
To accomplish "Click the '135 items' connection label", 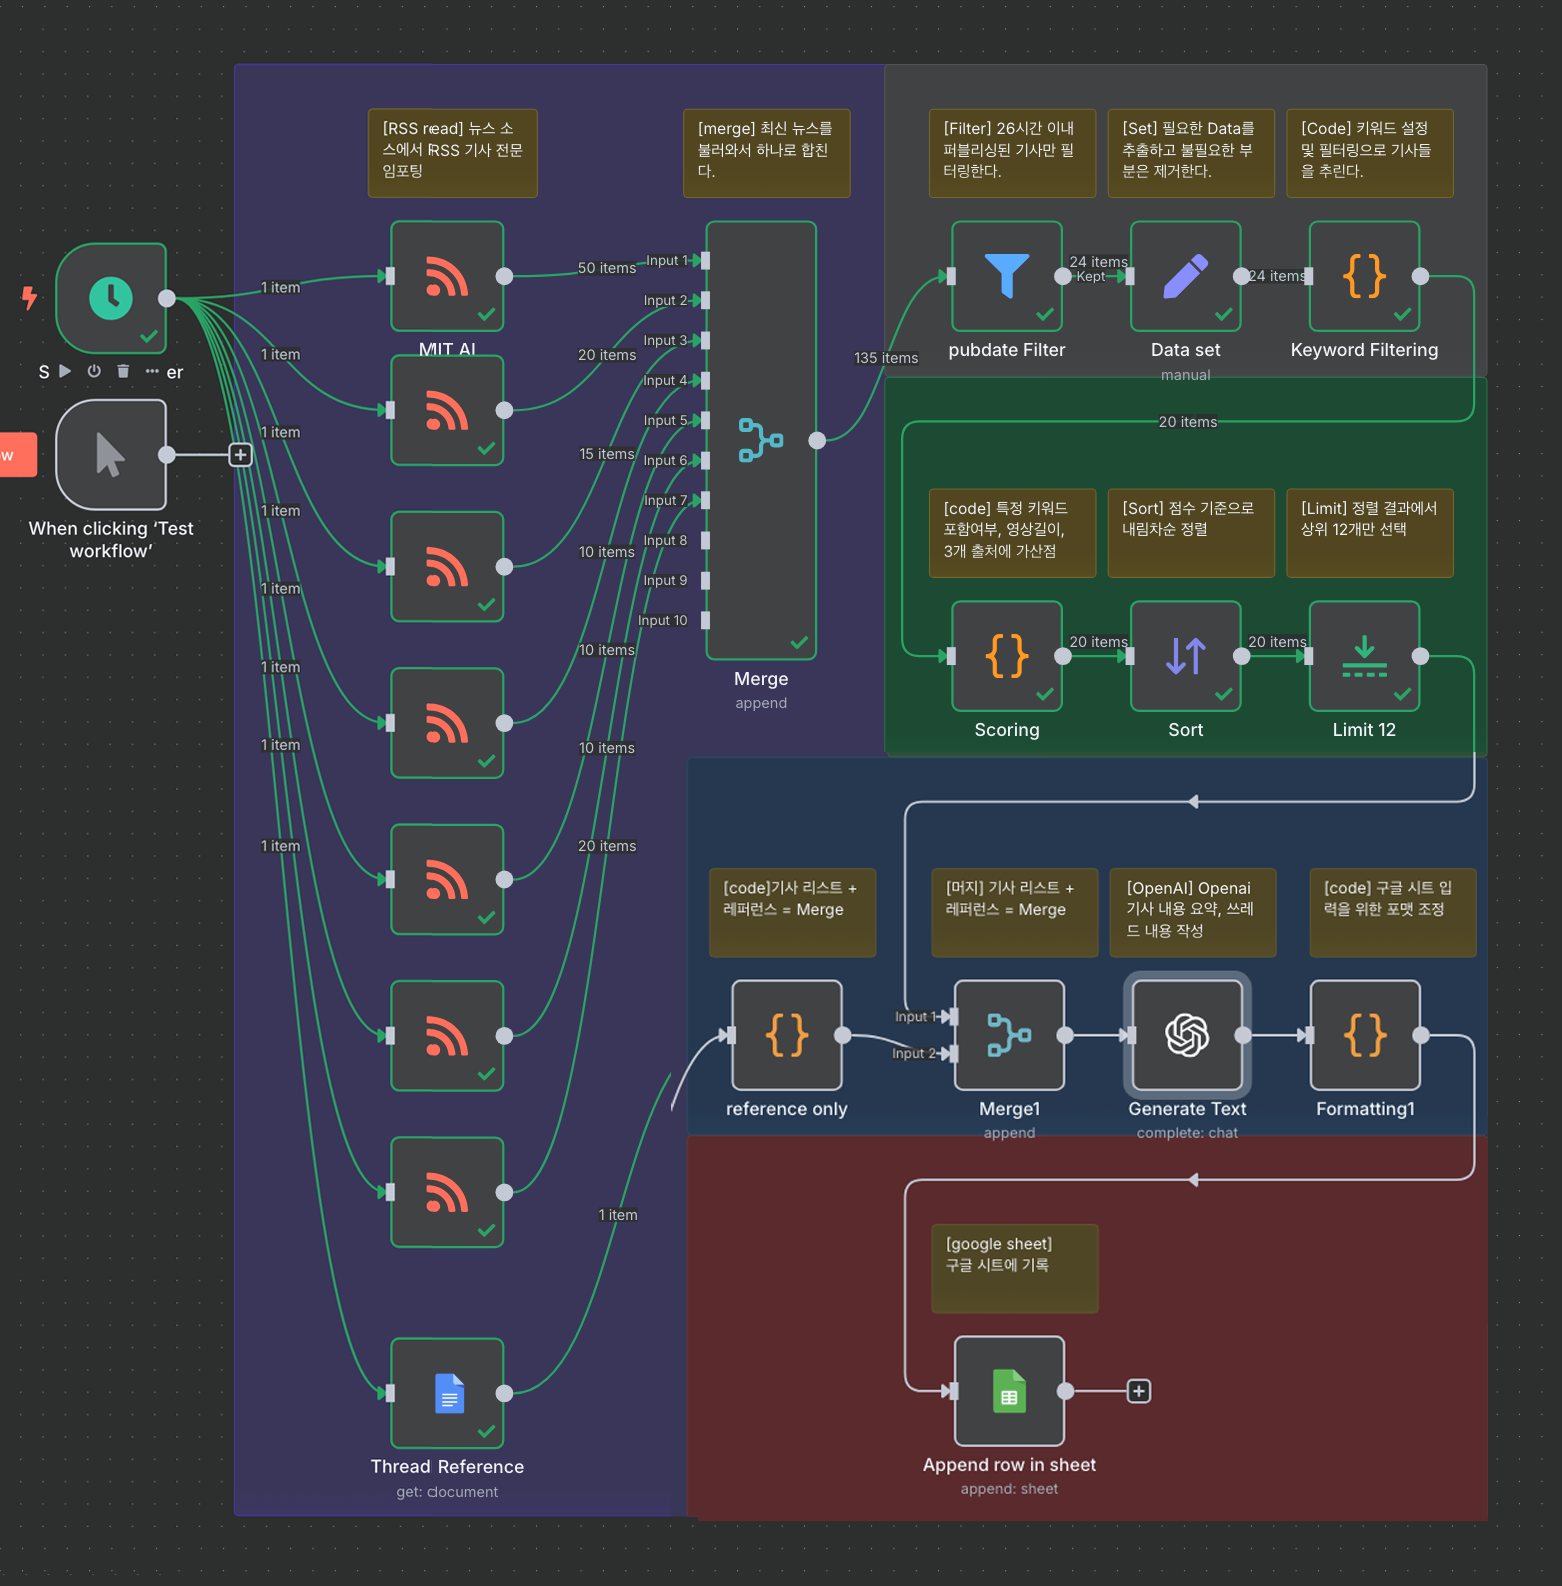I will (886, 358).
